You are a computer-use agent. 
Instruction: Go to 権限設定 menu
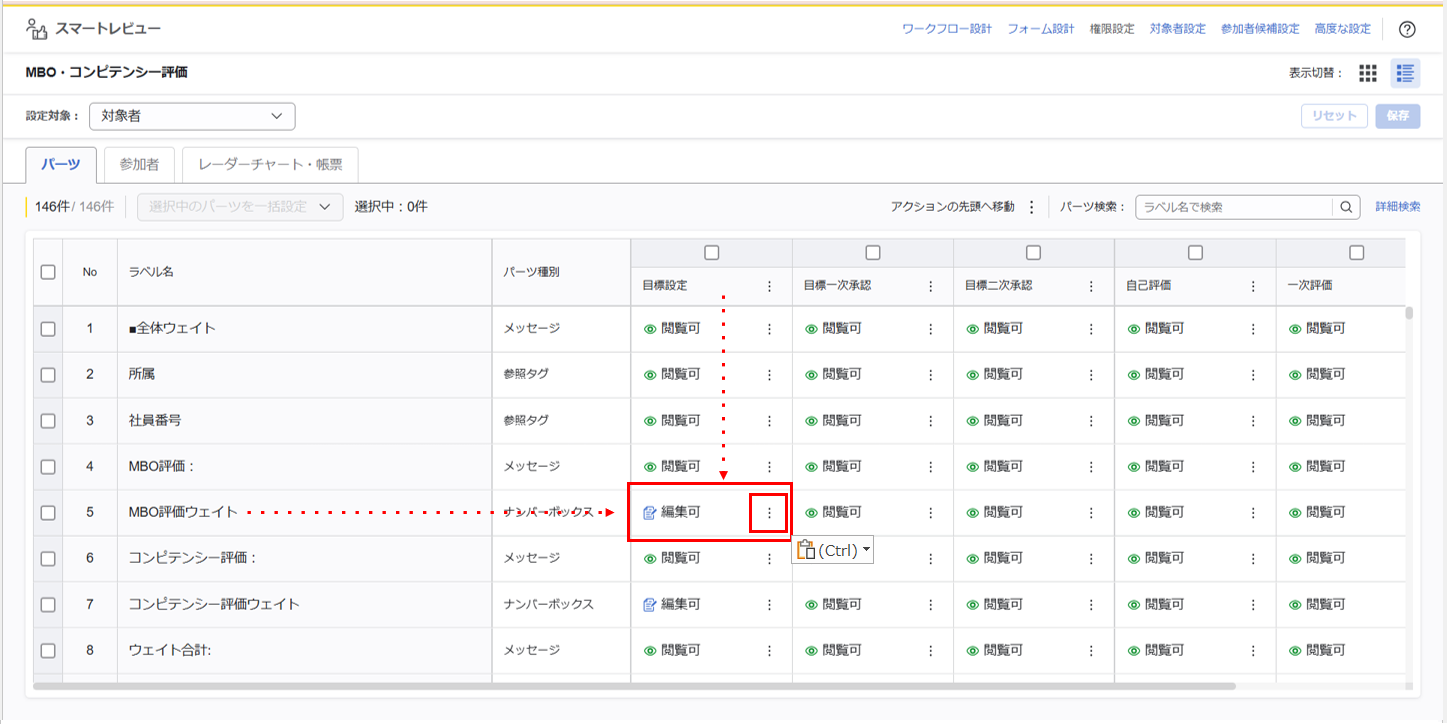pyautogui.click(x=1112, y=29)
